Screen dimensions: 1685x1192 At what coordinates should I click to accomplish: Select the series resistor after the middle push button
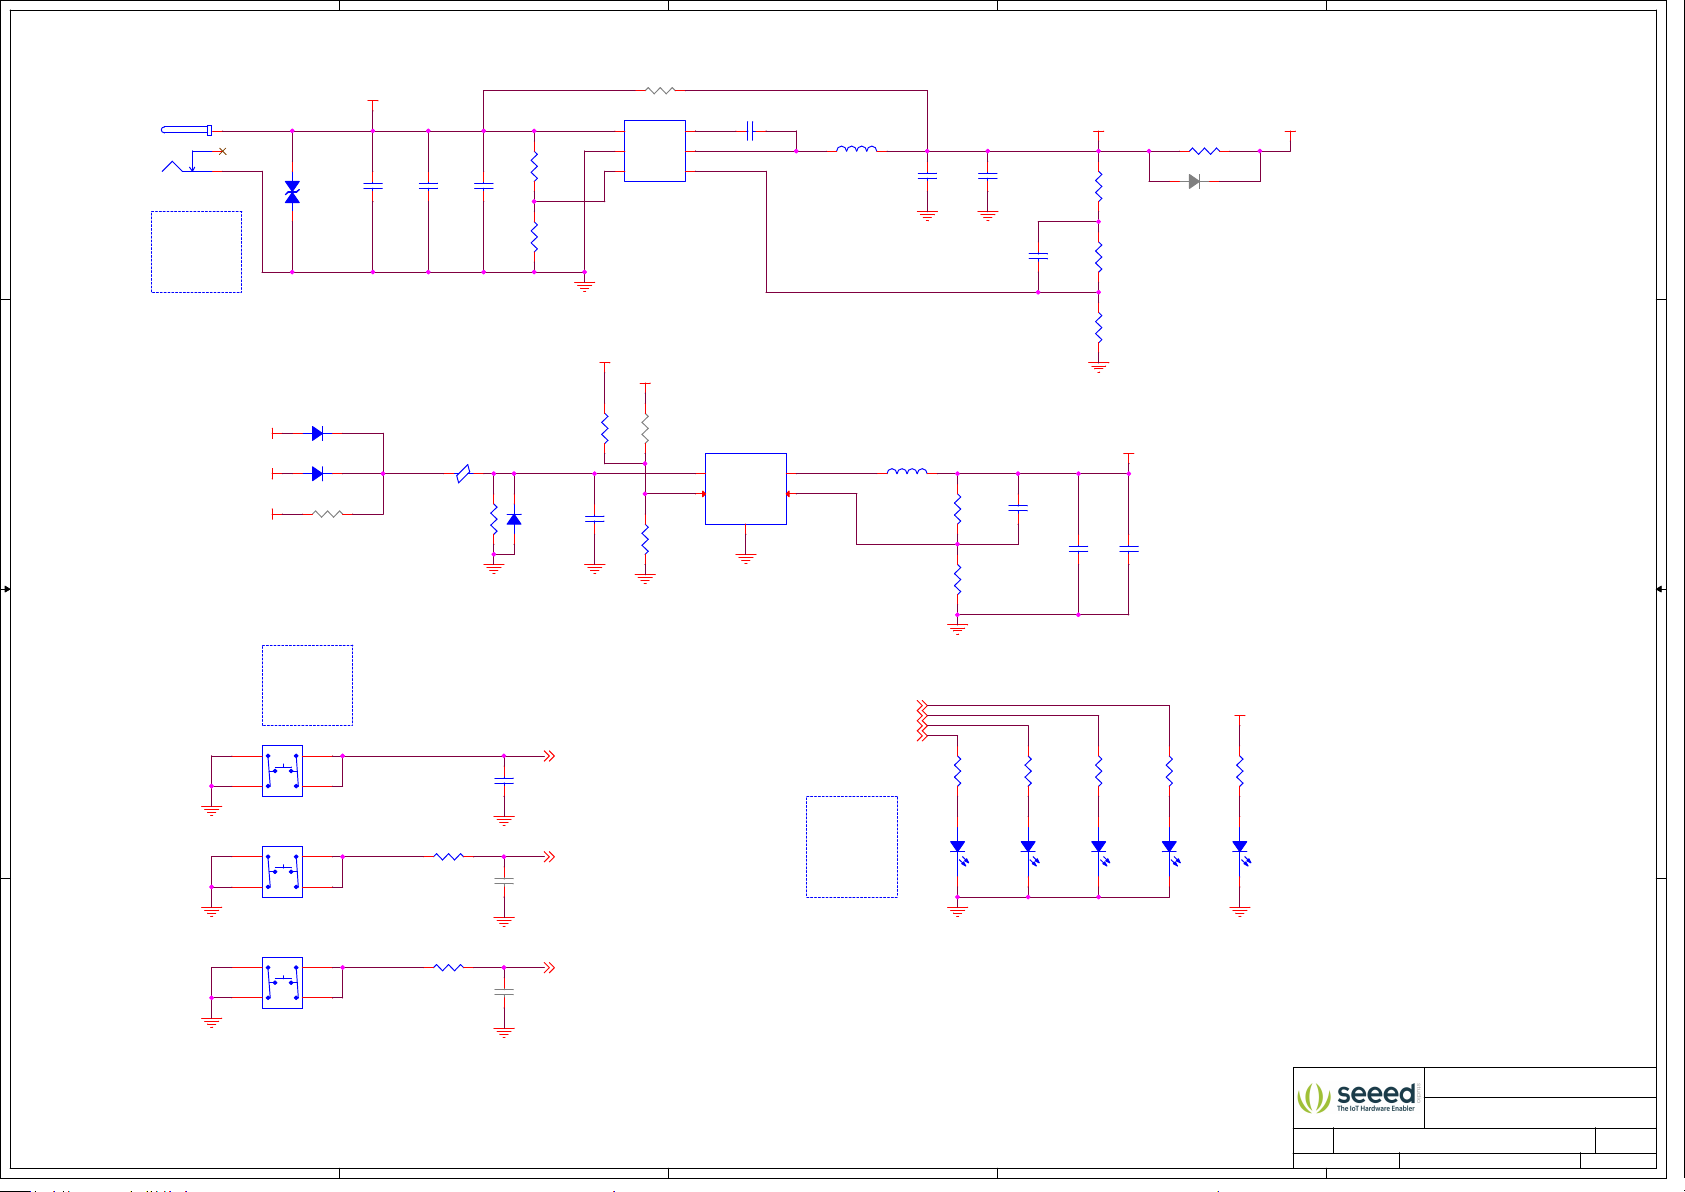click(x=449, y=856)
